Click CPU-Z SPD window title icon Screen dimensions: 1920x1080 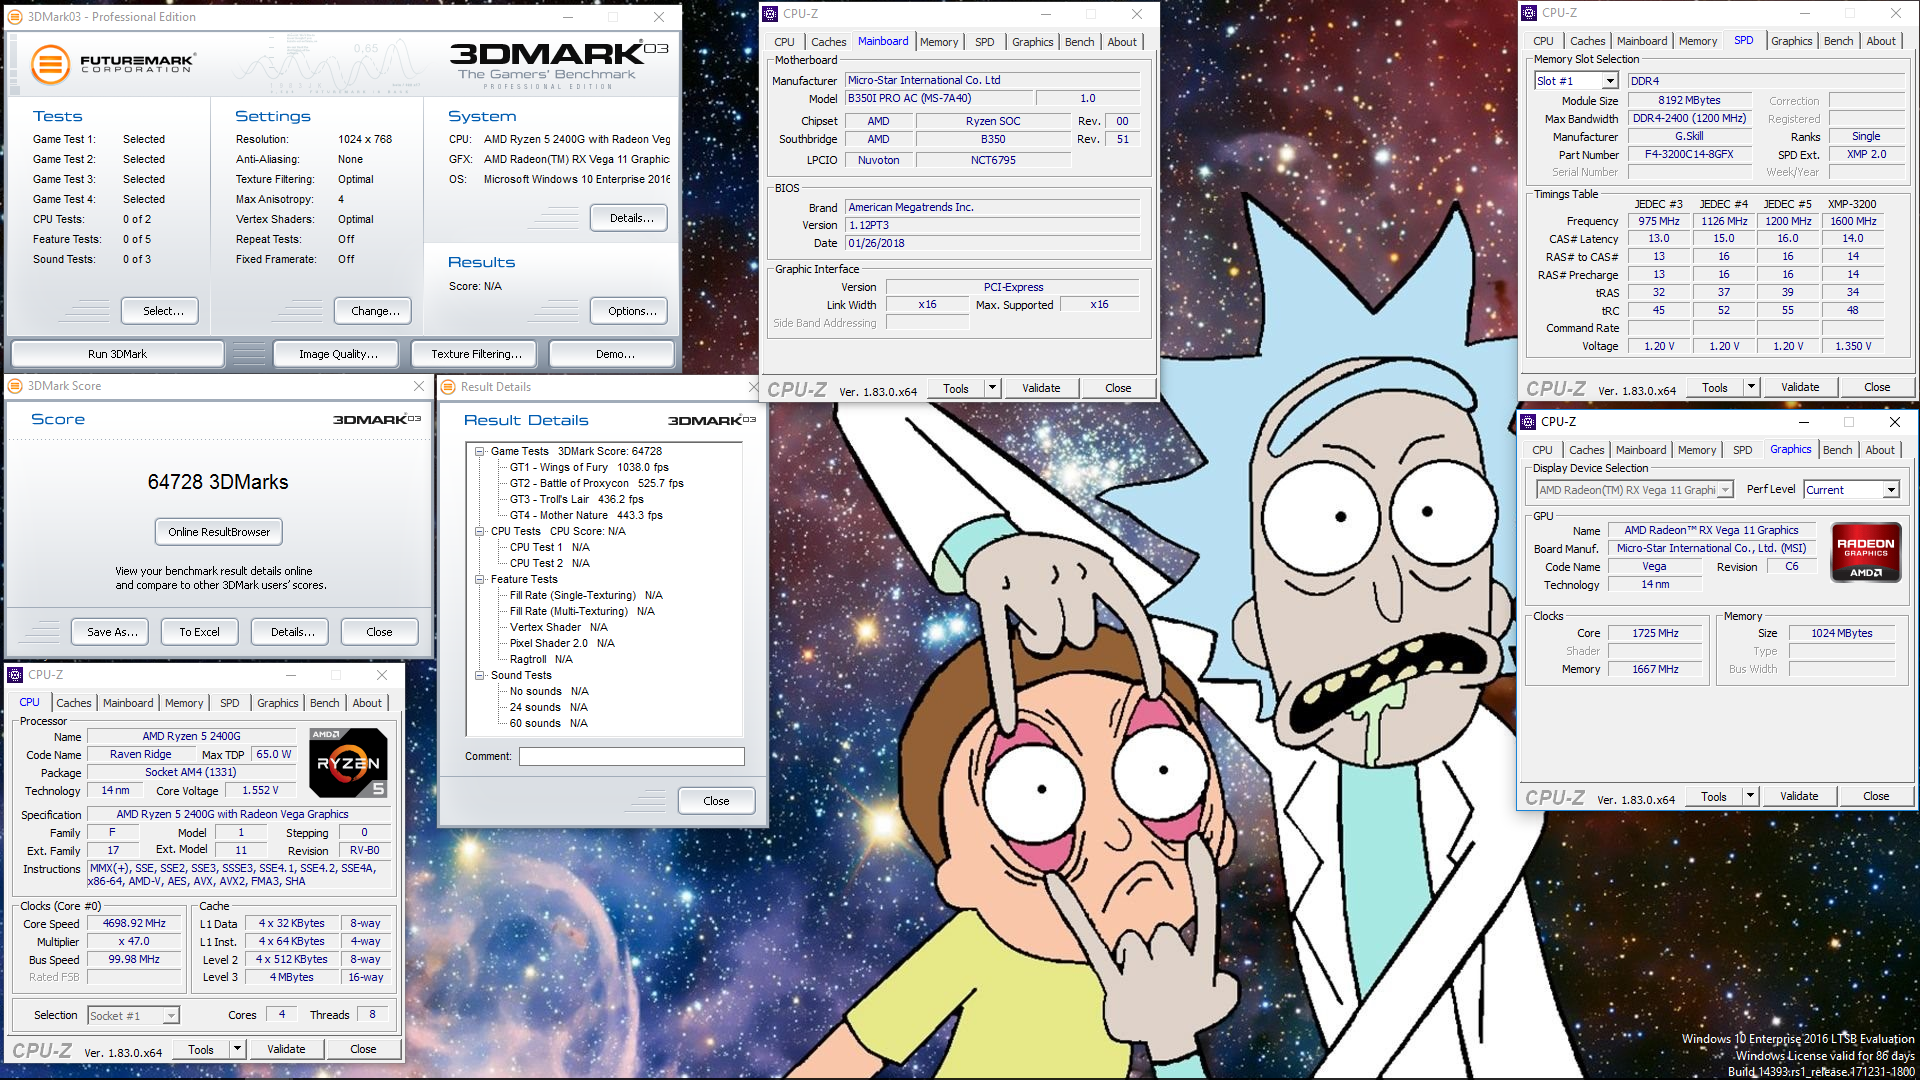click(x=1529, y=13)
